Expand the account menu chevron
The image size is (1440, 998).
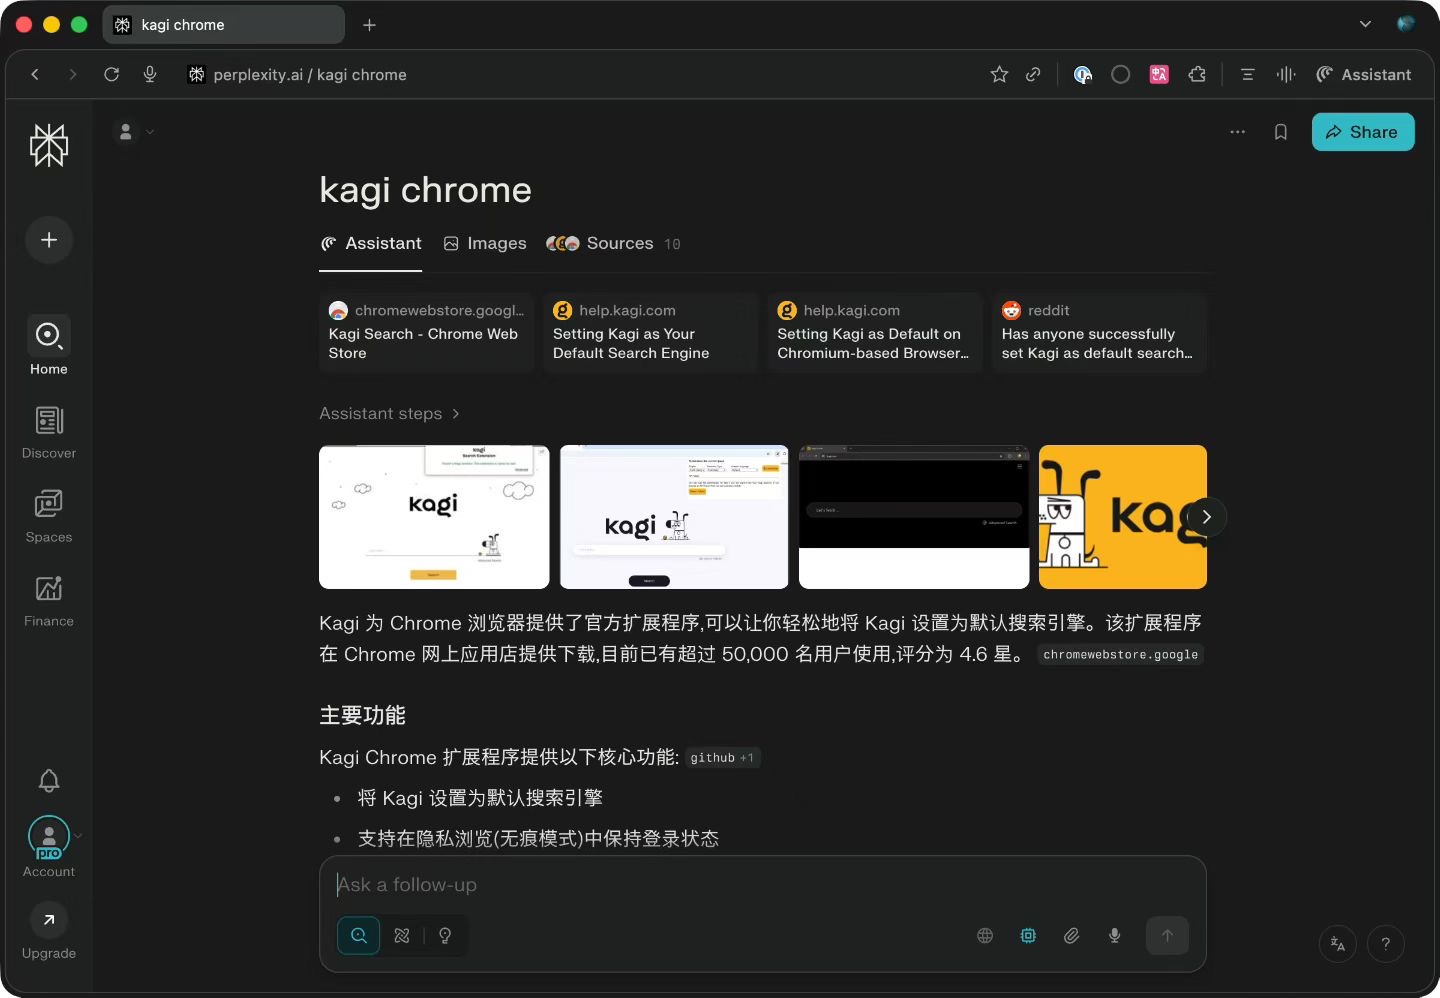point(78,837)
